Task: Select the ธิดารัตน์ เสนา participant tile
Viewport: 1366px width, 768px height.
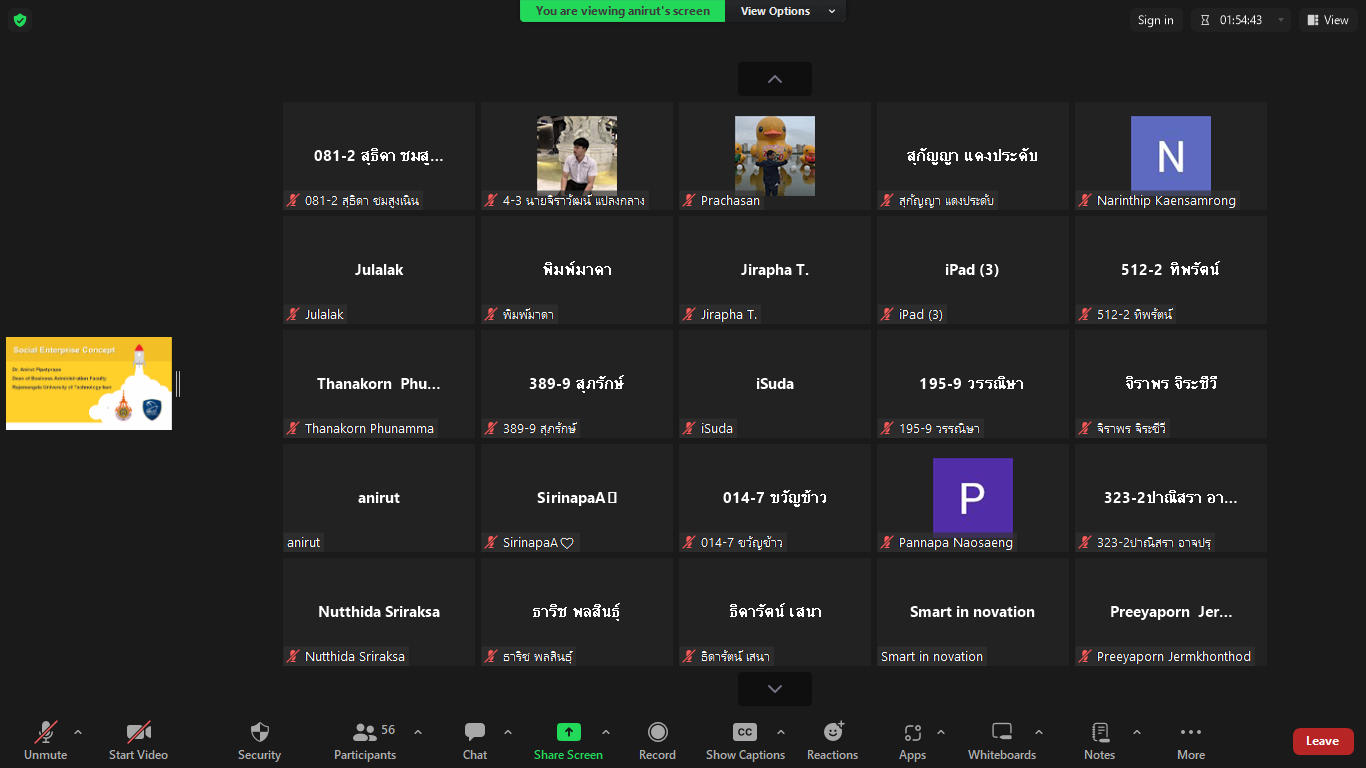Action: click(x=775, y=612)
